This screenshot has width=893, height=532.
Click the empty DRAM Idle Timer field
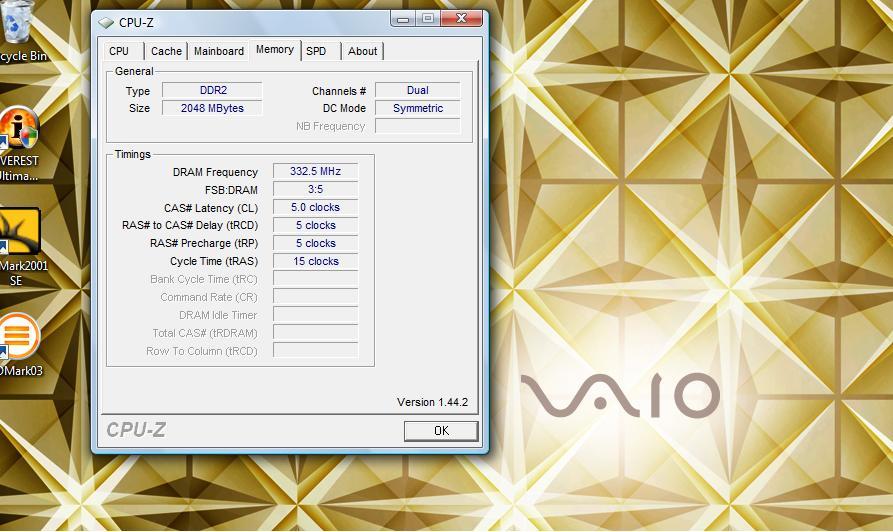point(316,315)
